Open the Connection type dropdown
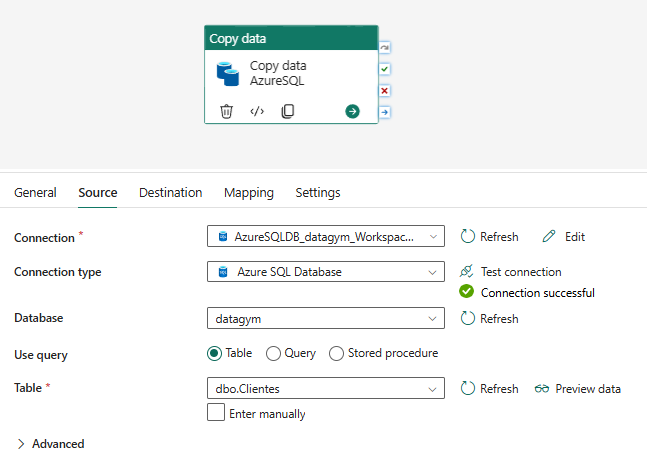The image size is (647, 457). (326, 271)
